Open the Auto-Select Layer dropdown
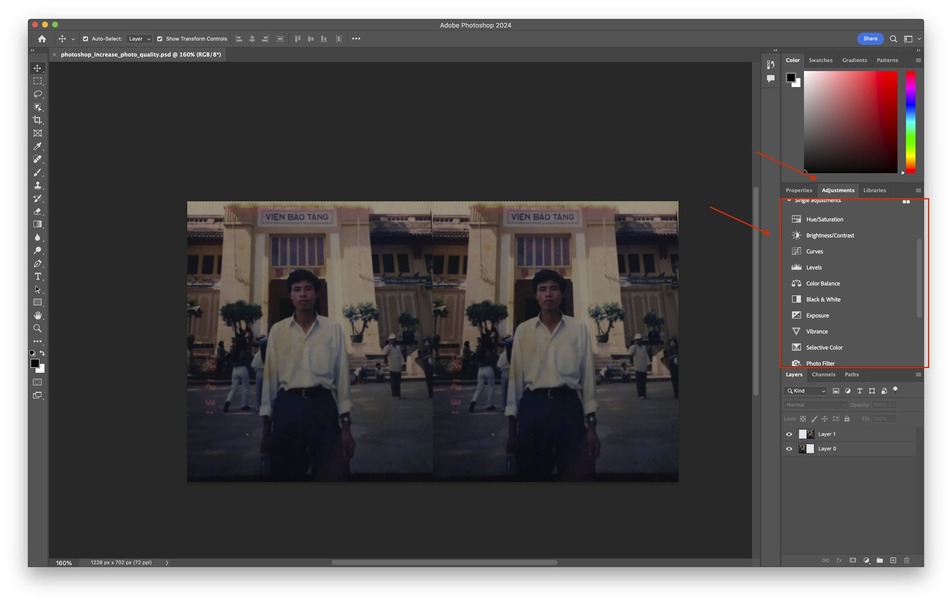The image size is (952, 604). pos(139,39)
